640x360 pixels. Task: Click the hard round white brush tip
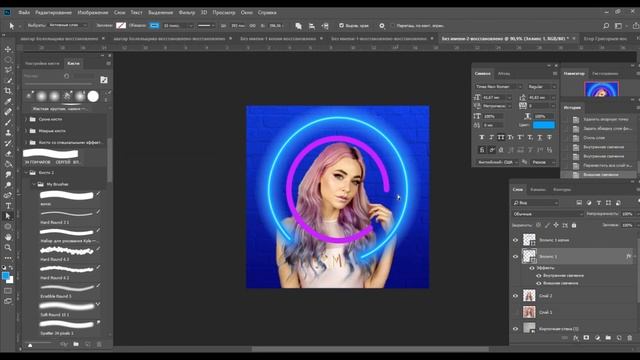pyautogui.click(x=93, y=96)
